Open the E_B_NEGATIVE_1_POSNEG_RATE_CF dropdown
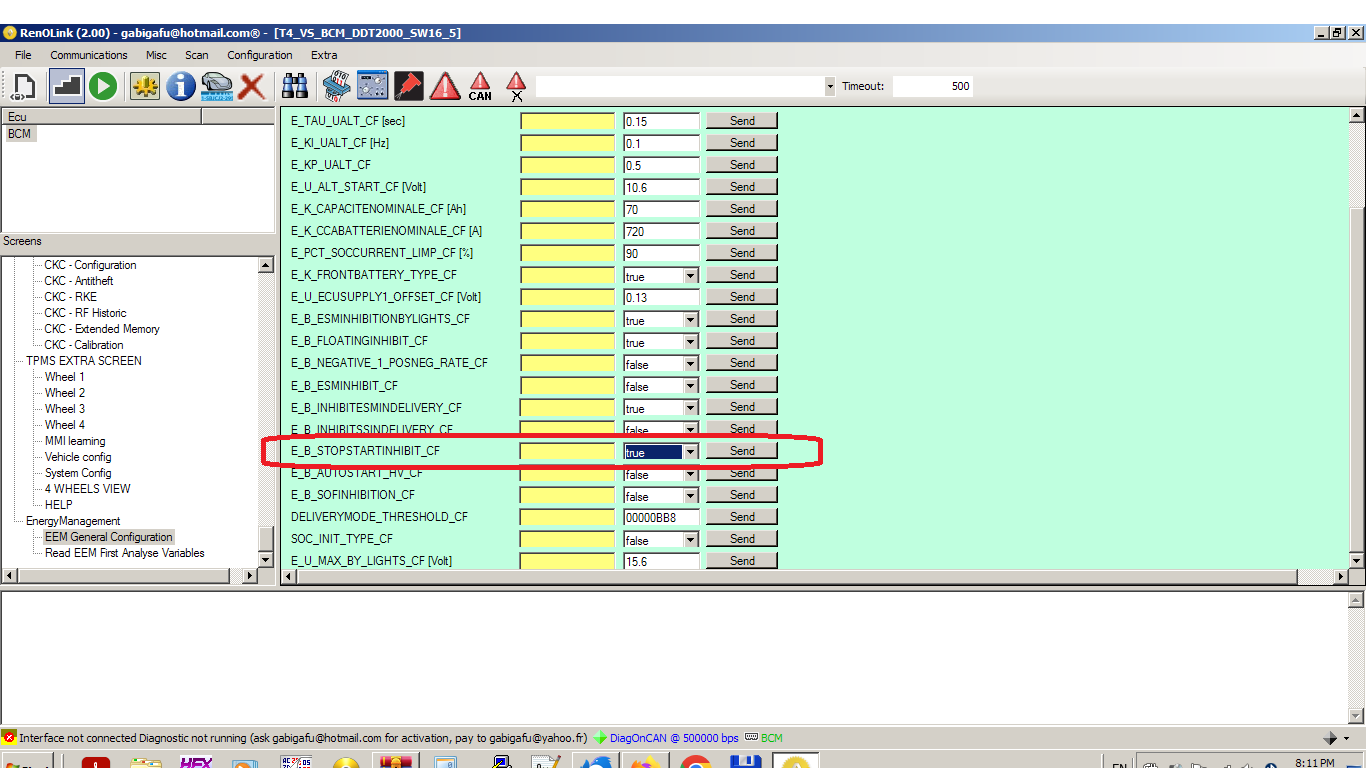Viewport: 1366px width, 768px height. [x=690, y=364]
